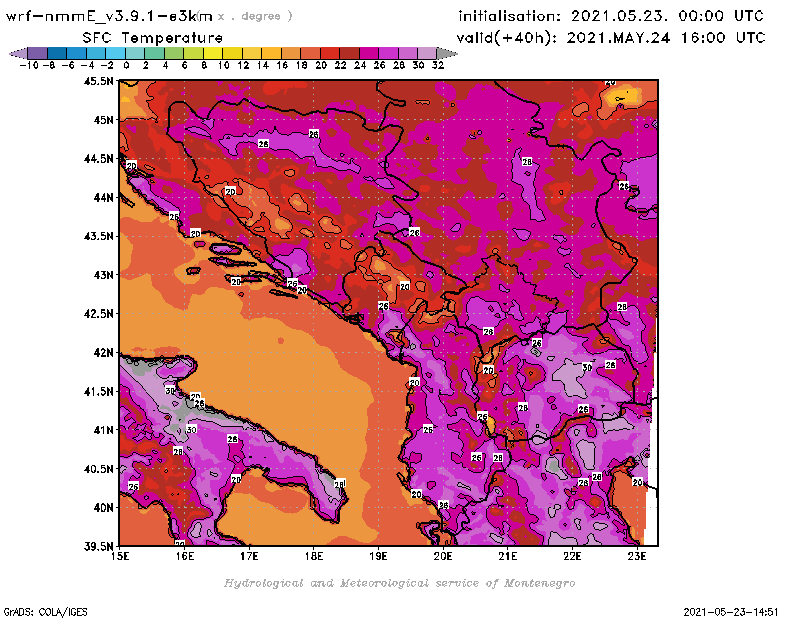Choose the yellow 8 to 10 legend swatch
The height and width of the screenshot is (618, 800).
pyautogui.click(x=213, y=54)
